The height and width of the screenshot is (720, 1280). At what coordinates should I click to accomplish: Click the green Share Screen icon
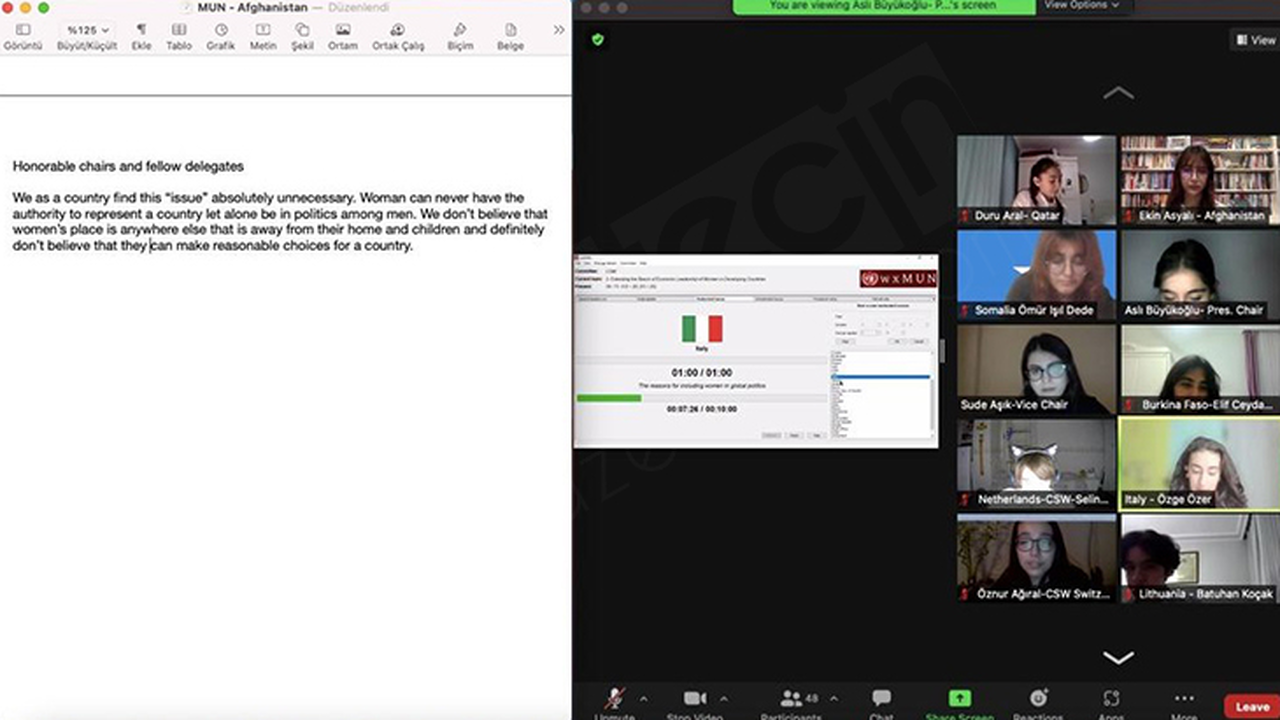coord(959,698)
